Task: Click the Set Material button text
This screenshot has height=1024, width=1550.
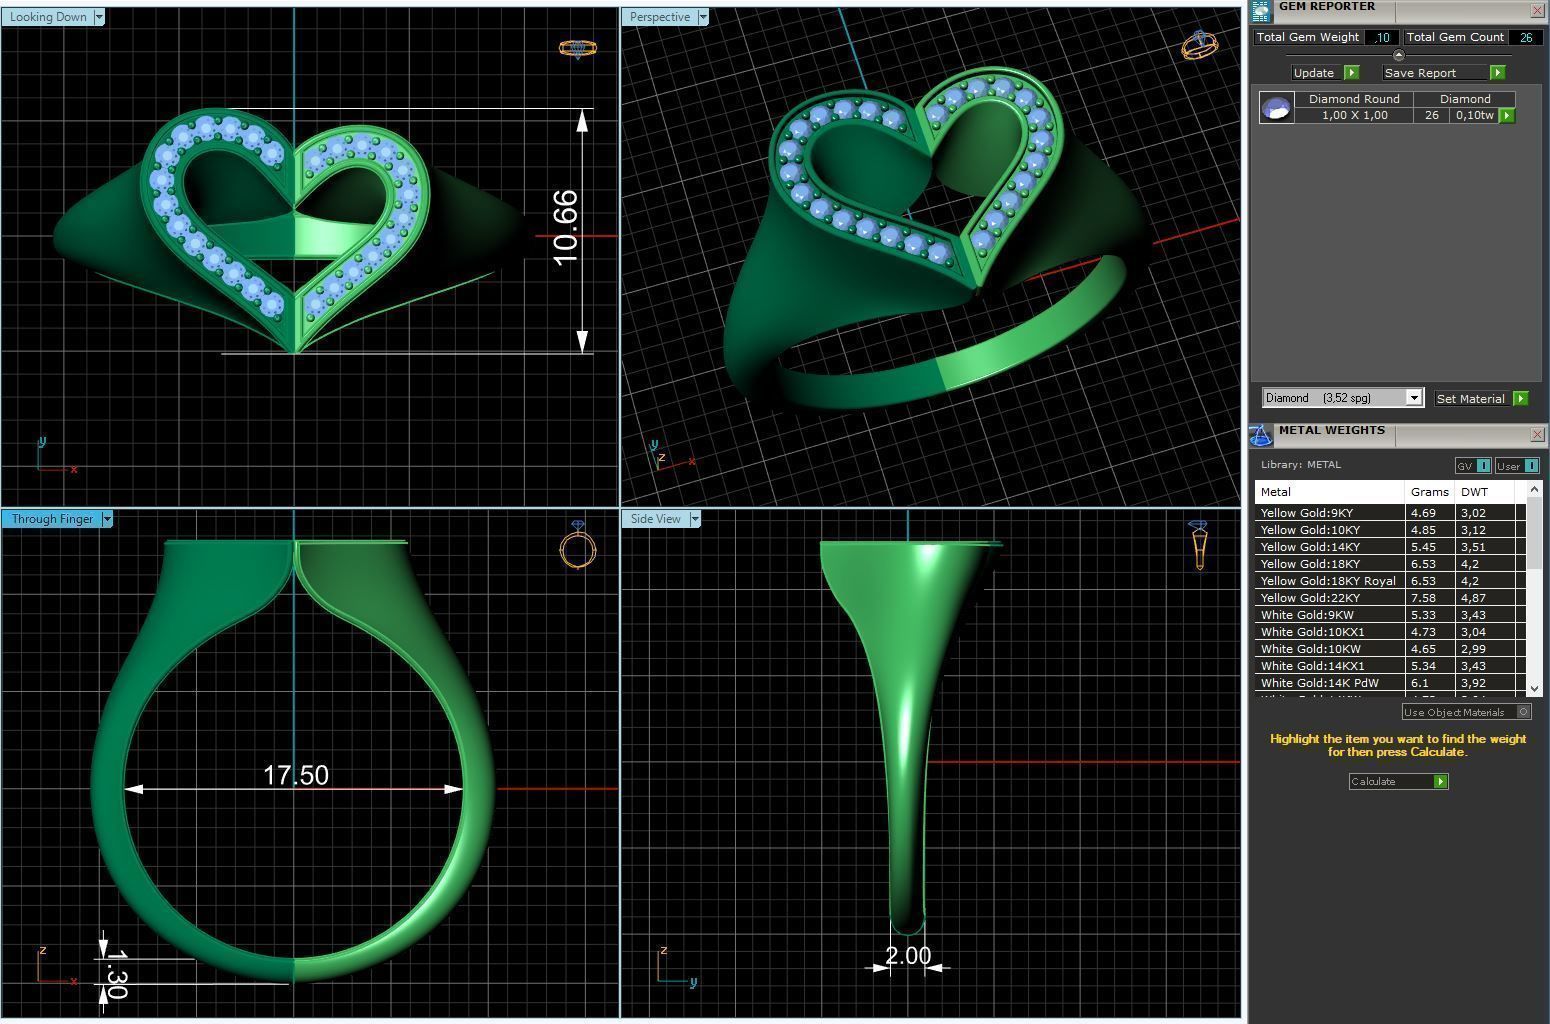Action: (x=1470, y=398)
